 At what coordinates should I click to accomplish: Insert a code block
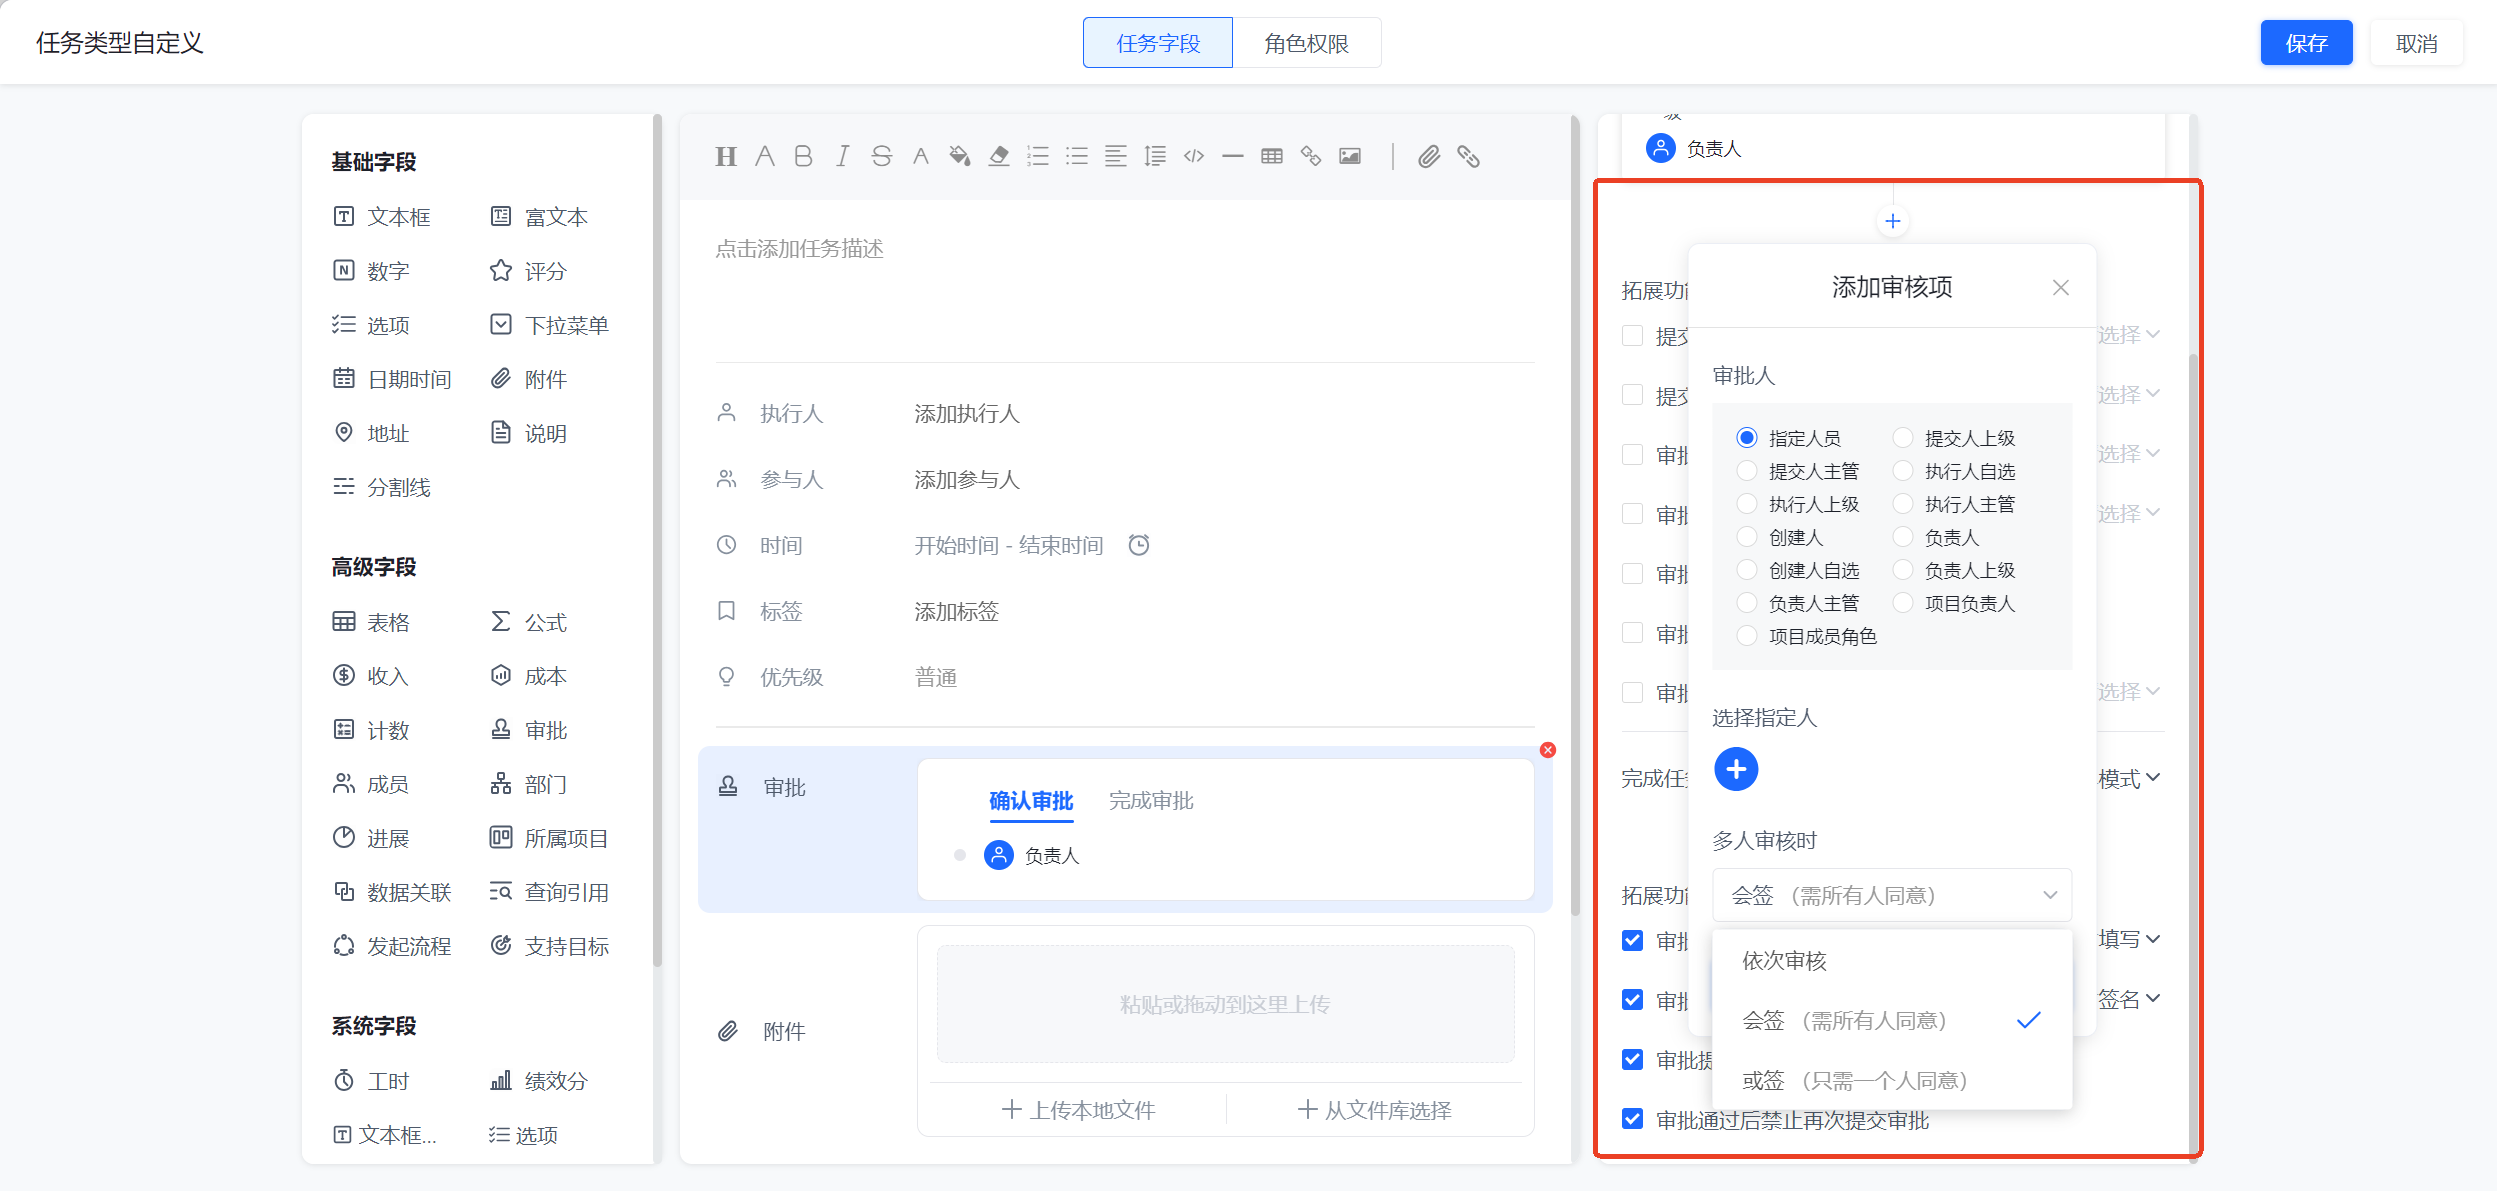click(x=1194, y=157)
